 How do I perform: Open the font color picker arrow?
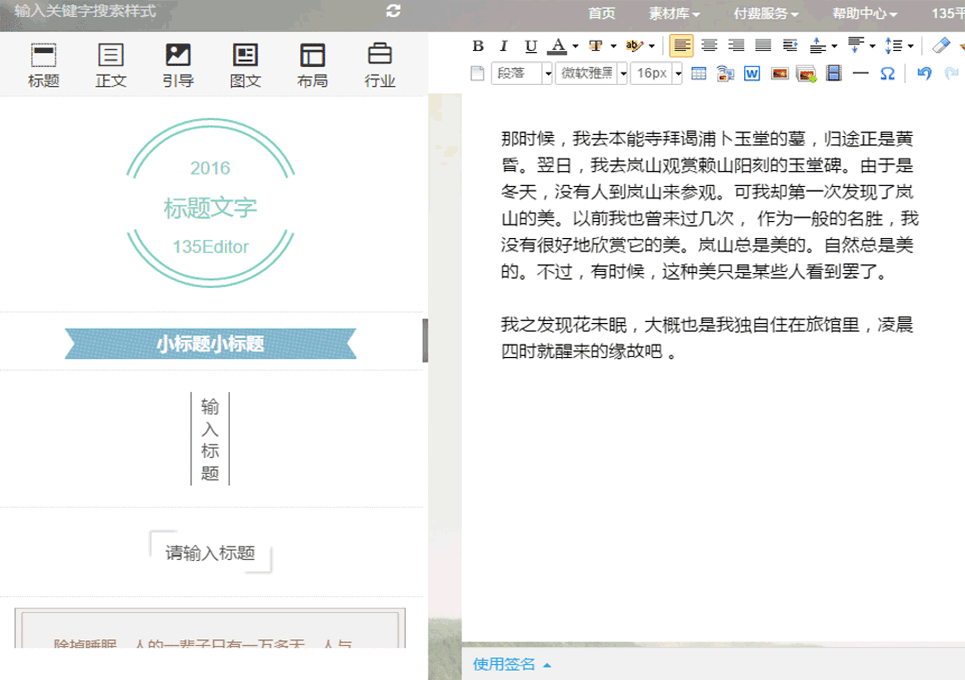575,46
